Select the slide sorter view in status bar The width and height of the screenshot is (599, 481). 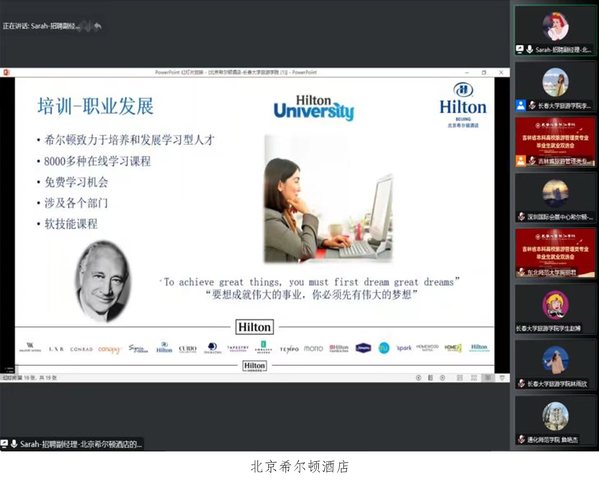coord(474,377)
